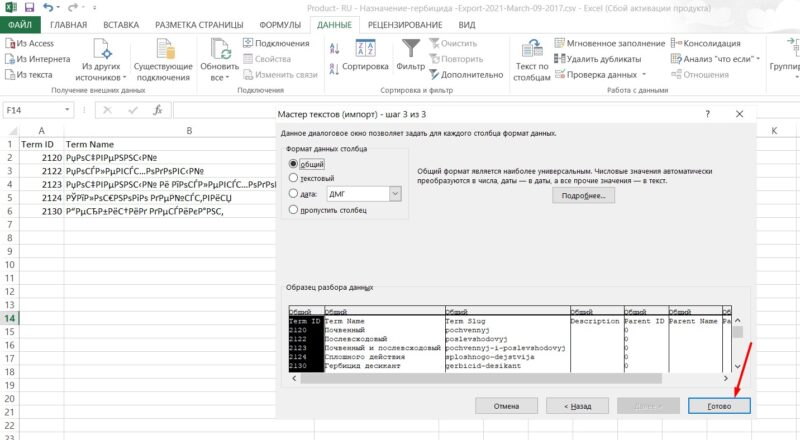
Task: Expand Проверка данных dropdown arrow
Action: (644, 75)
